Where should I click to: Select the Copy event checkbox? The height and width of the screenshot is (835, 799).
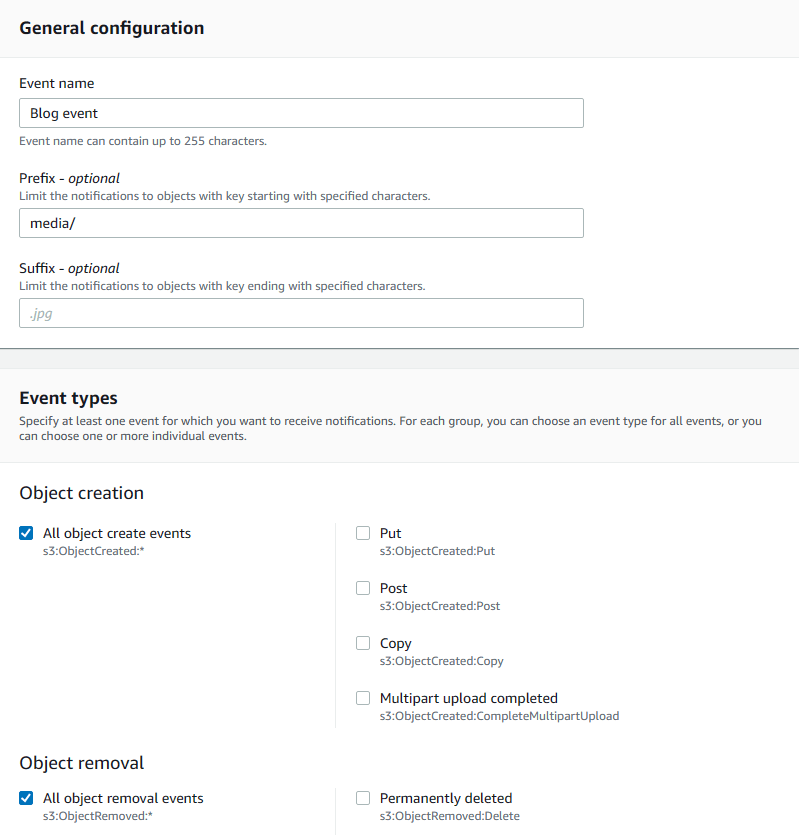tap(363, 643)
